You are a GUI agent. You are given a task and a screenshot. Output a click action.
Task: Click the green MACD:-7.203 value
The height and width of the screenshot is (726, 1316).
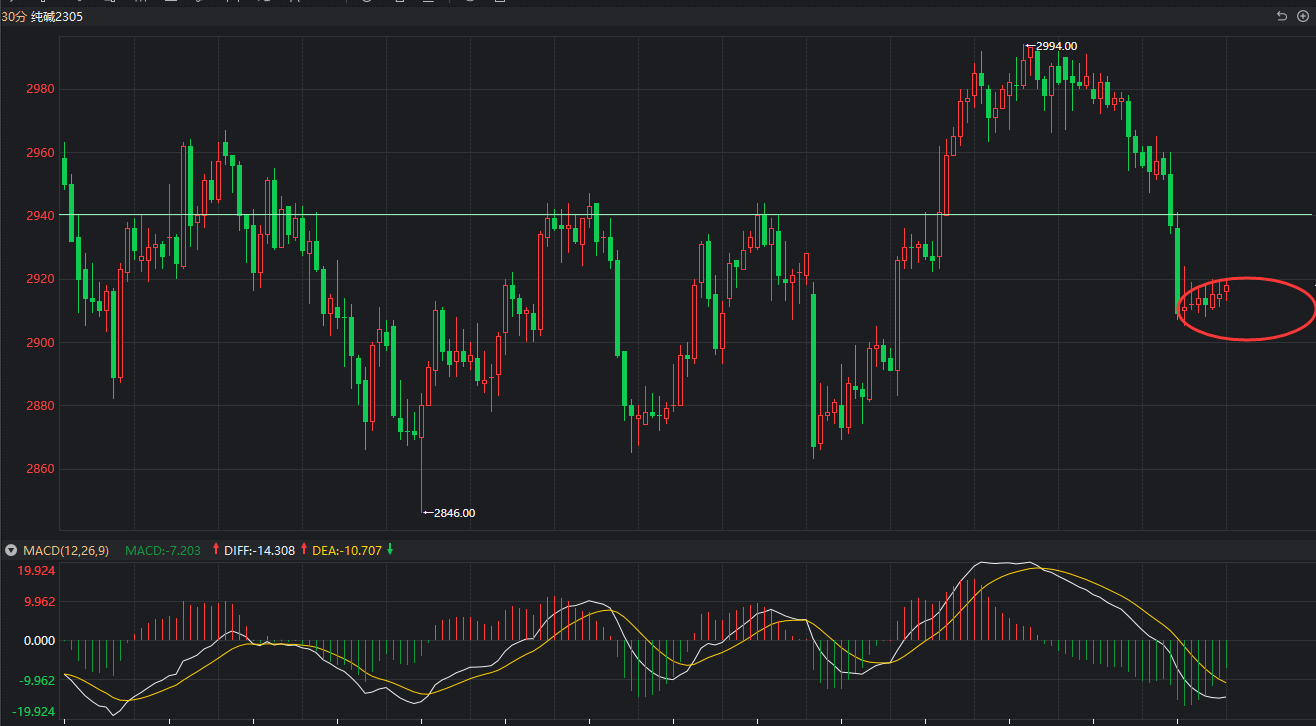163,550
